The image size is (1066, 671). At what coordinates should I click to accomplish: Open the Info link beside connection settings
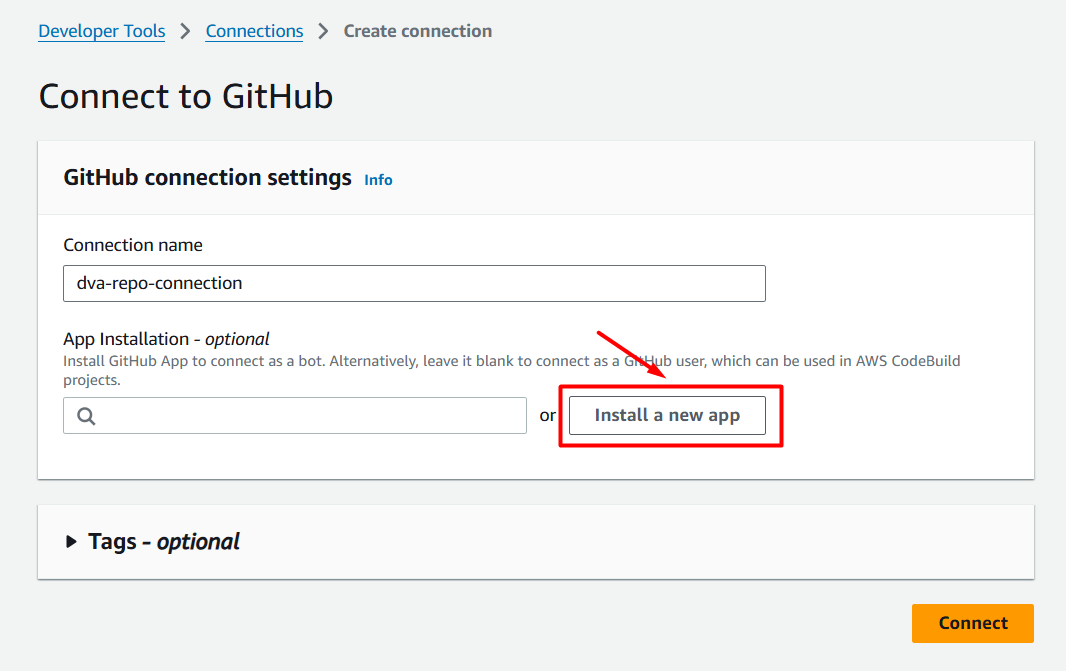click(x=378, y=180)
